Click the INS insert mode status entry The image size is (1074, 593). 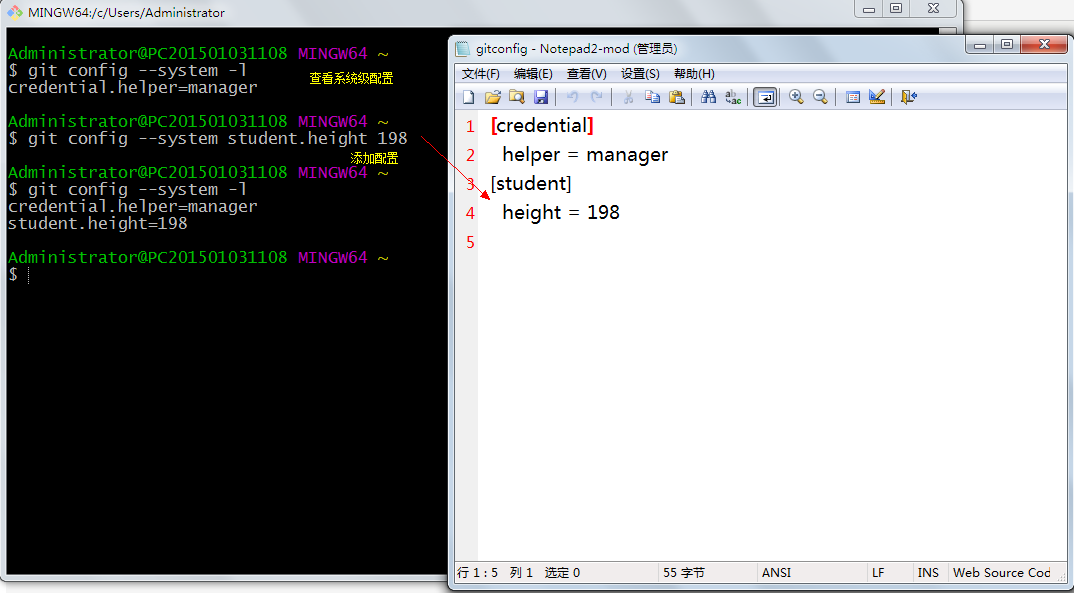coord(928,572)
